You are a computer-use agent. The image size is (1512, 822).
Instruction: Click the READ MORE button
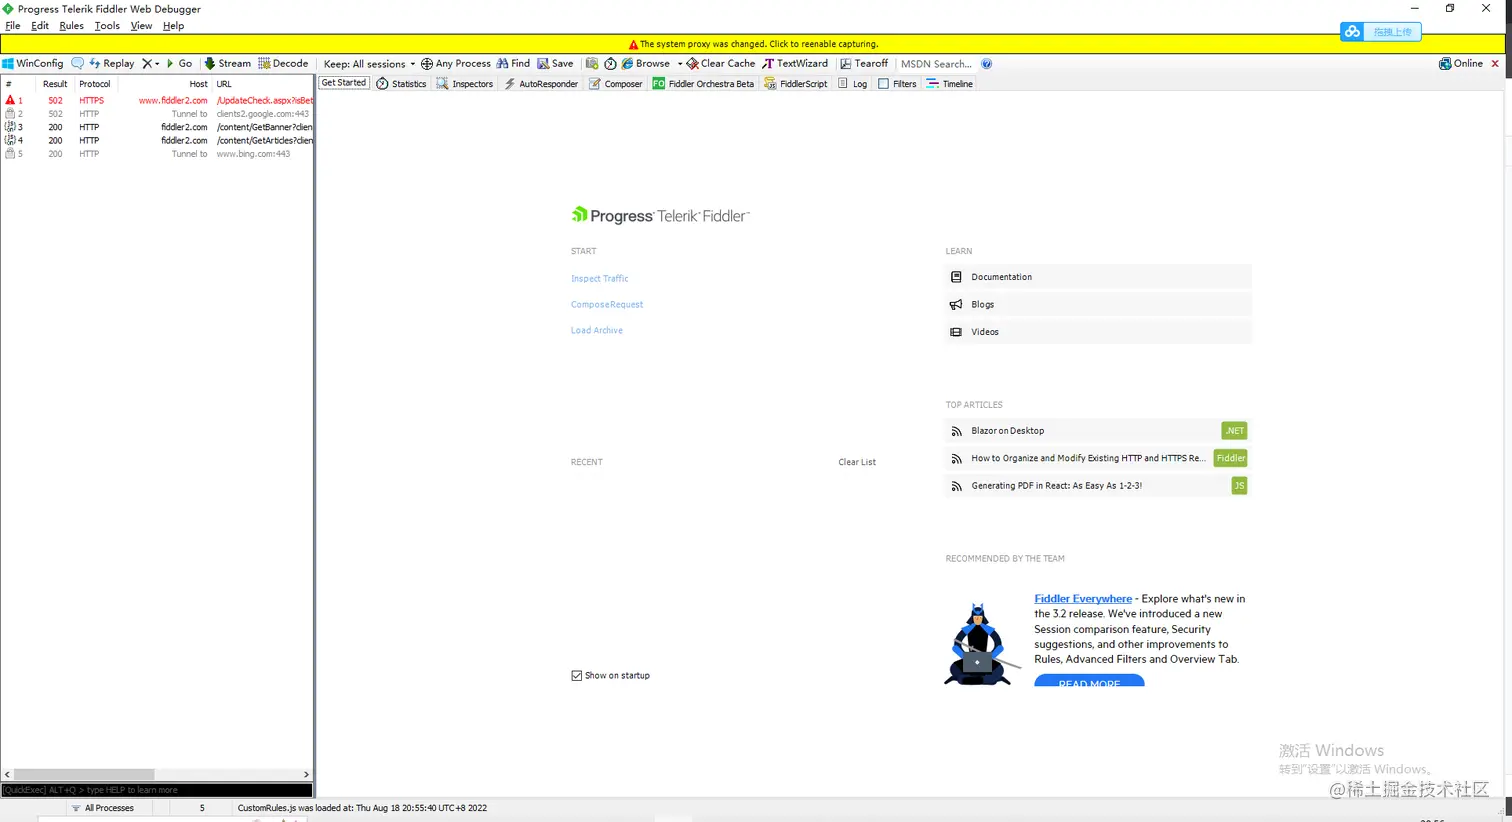1089,681
